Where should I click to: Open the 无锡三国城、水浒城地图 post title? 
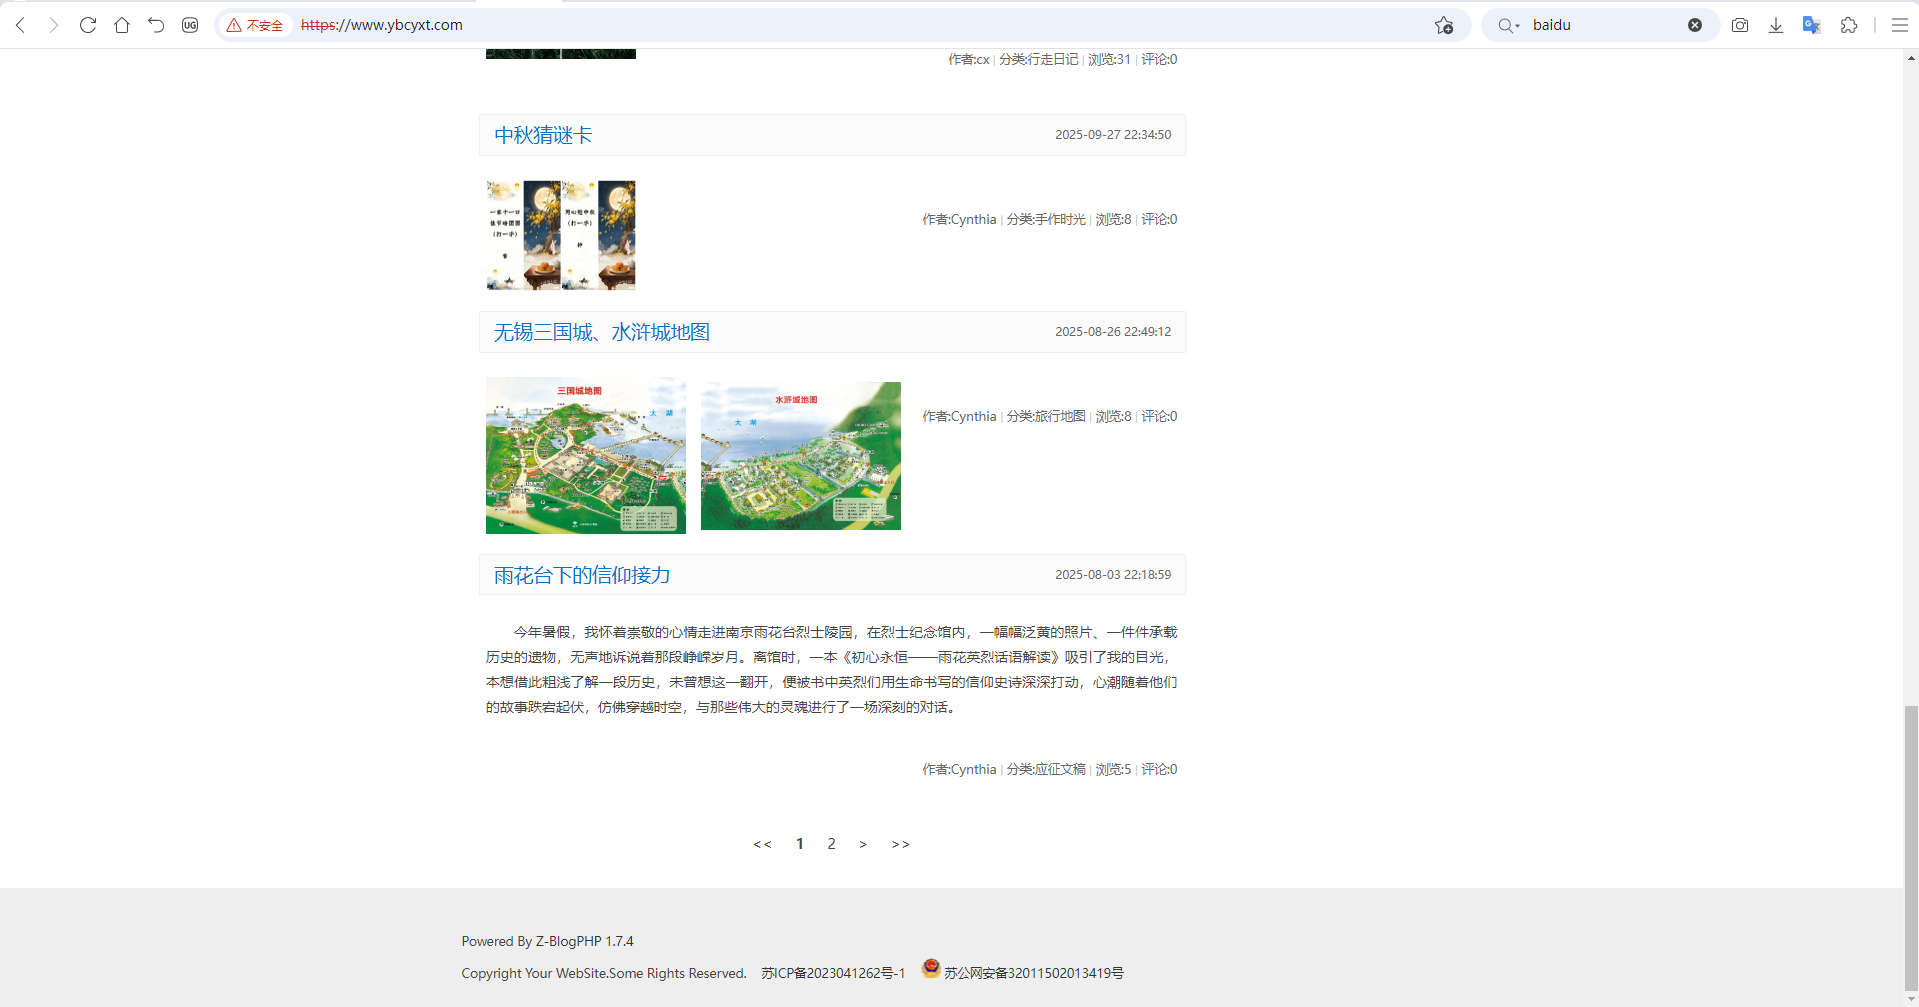(x=601, y=332)
